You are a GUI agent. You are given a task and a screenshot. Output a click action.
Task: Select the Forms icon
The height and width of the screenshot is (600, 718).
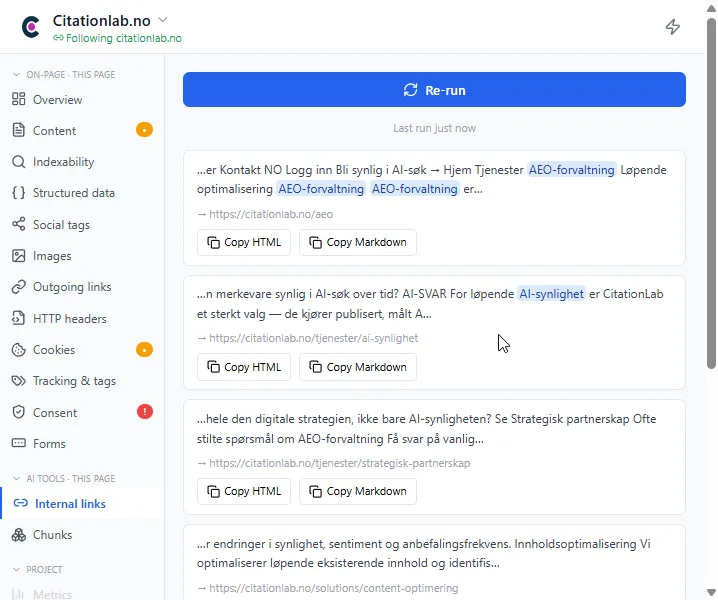18,443
